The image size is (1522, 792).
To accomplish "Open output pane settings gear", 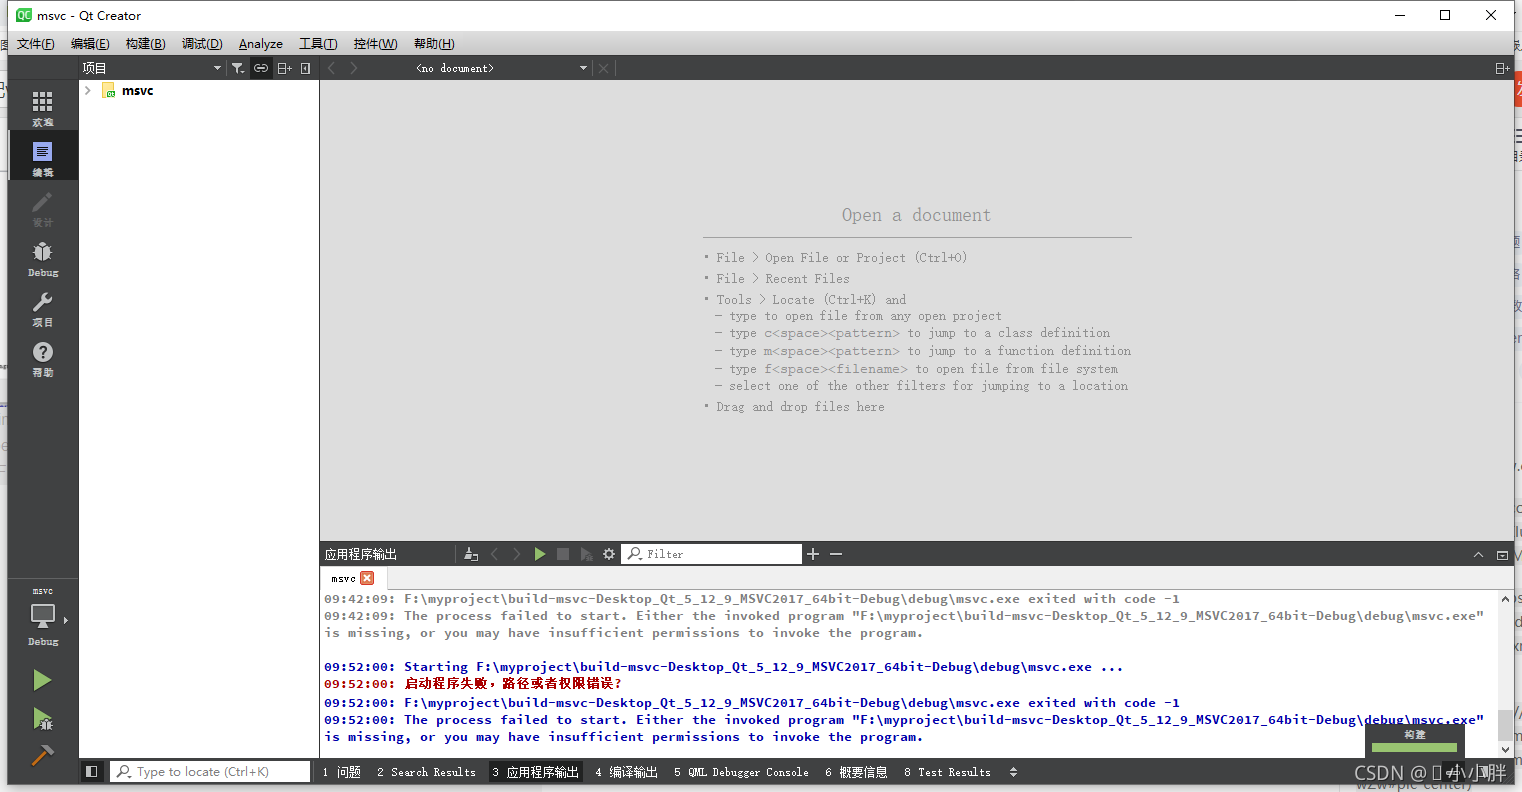I will (609, 554).
